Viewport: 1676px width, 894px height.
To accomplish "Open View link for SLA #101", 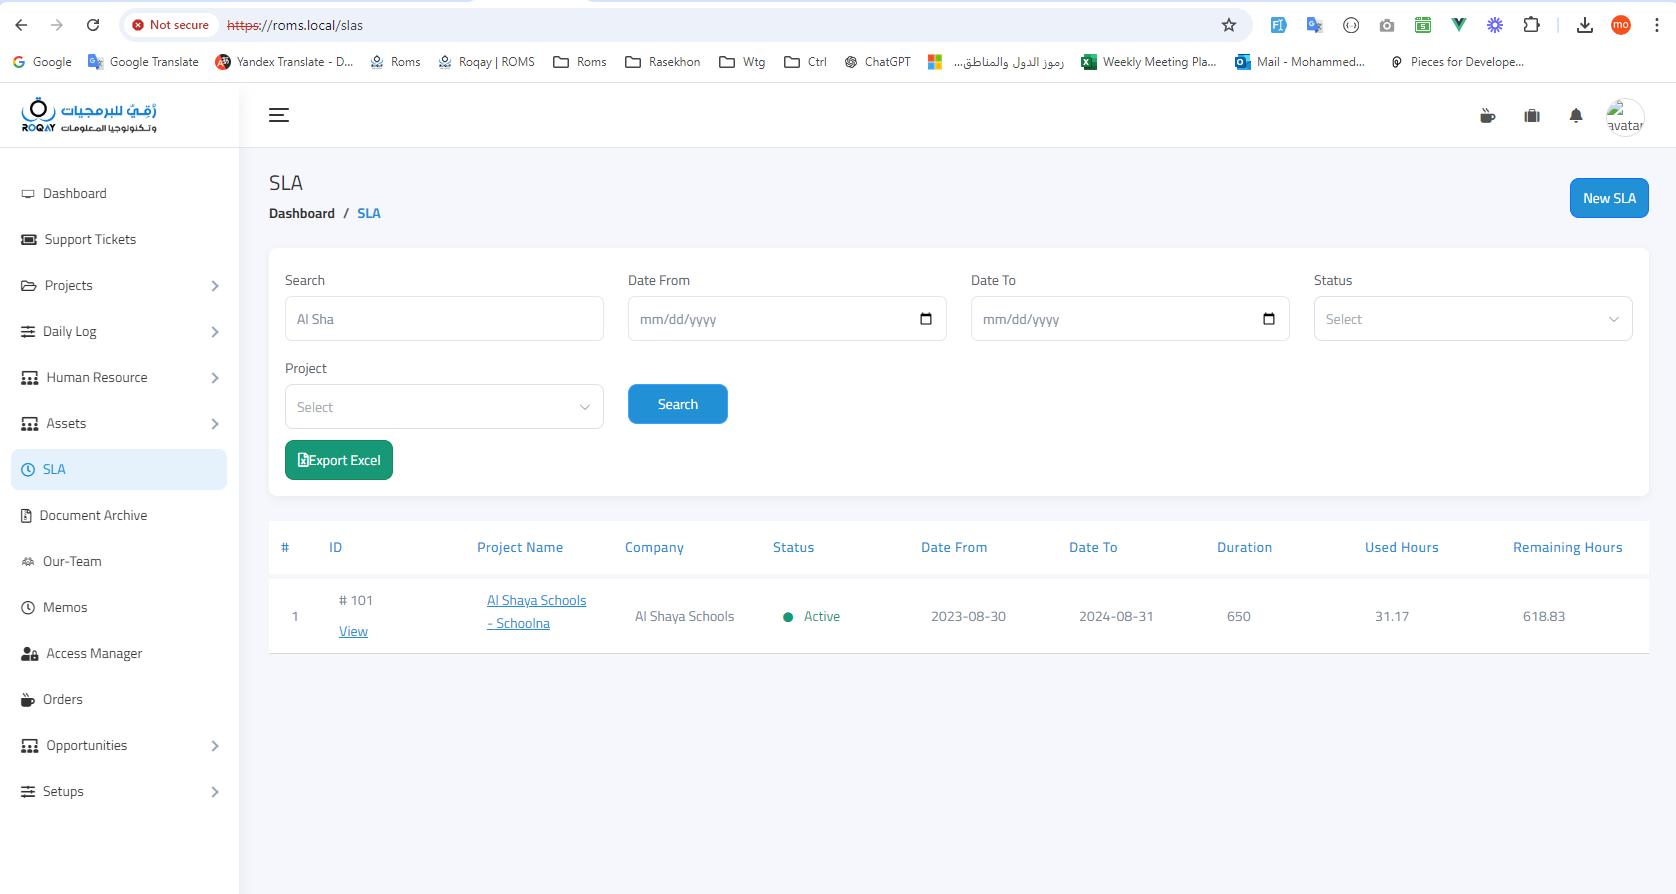I will coord(353,632).
